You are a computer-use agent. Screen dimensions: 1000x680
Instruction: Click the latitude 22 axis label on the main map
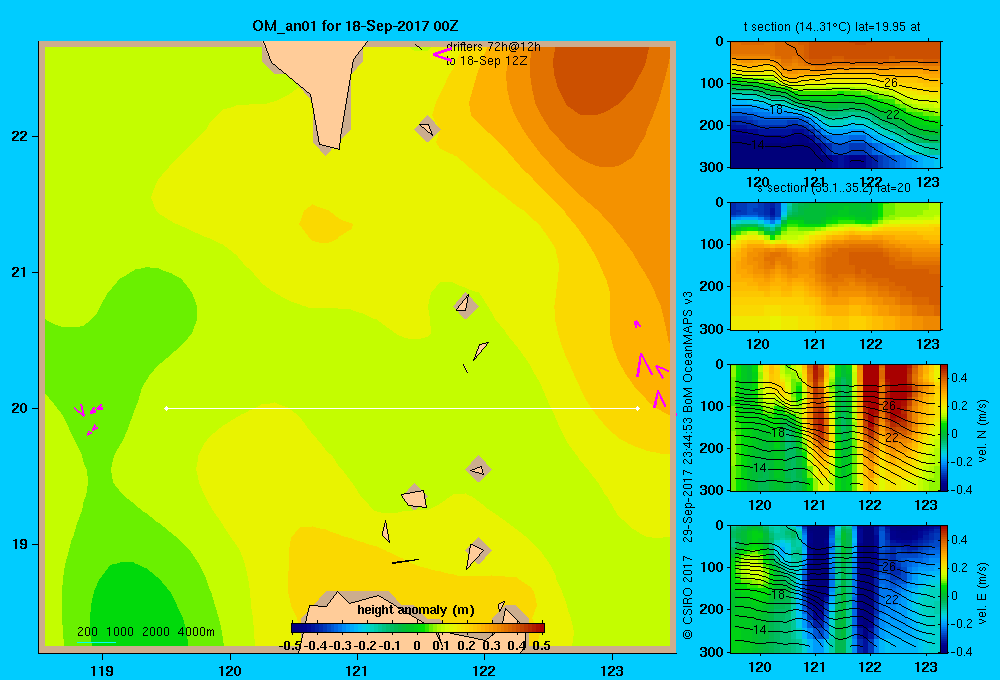[20, 137]
